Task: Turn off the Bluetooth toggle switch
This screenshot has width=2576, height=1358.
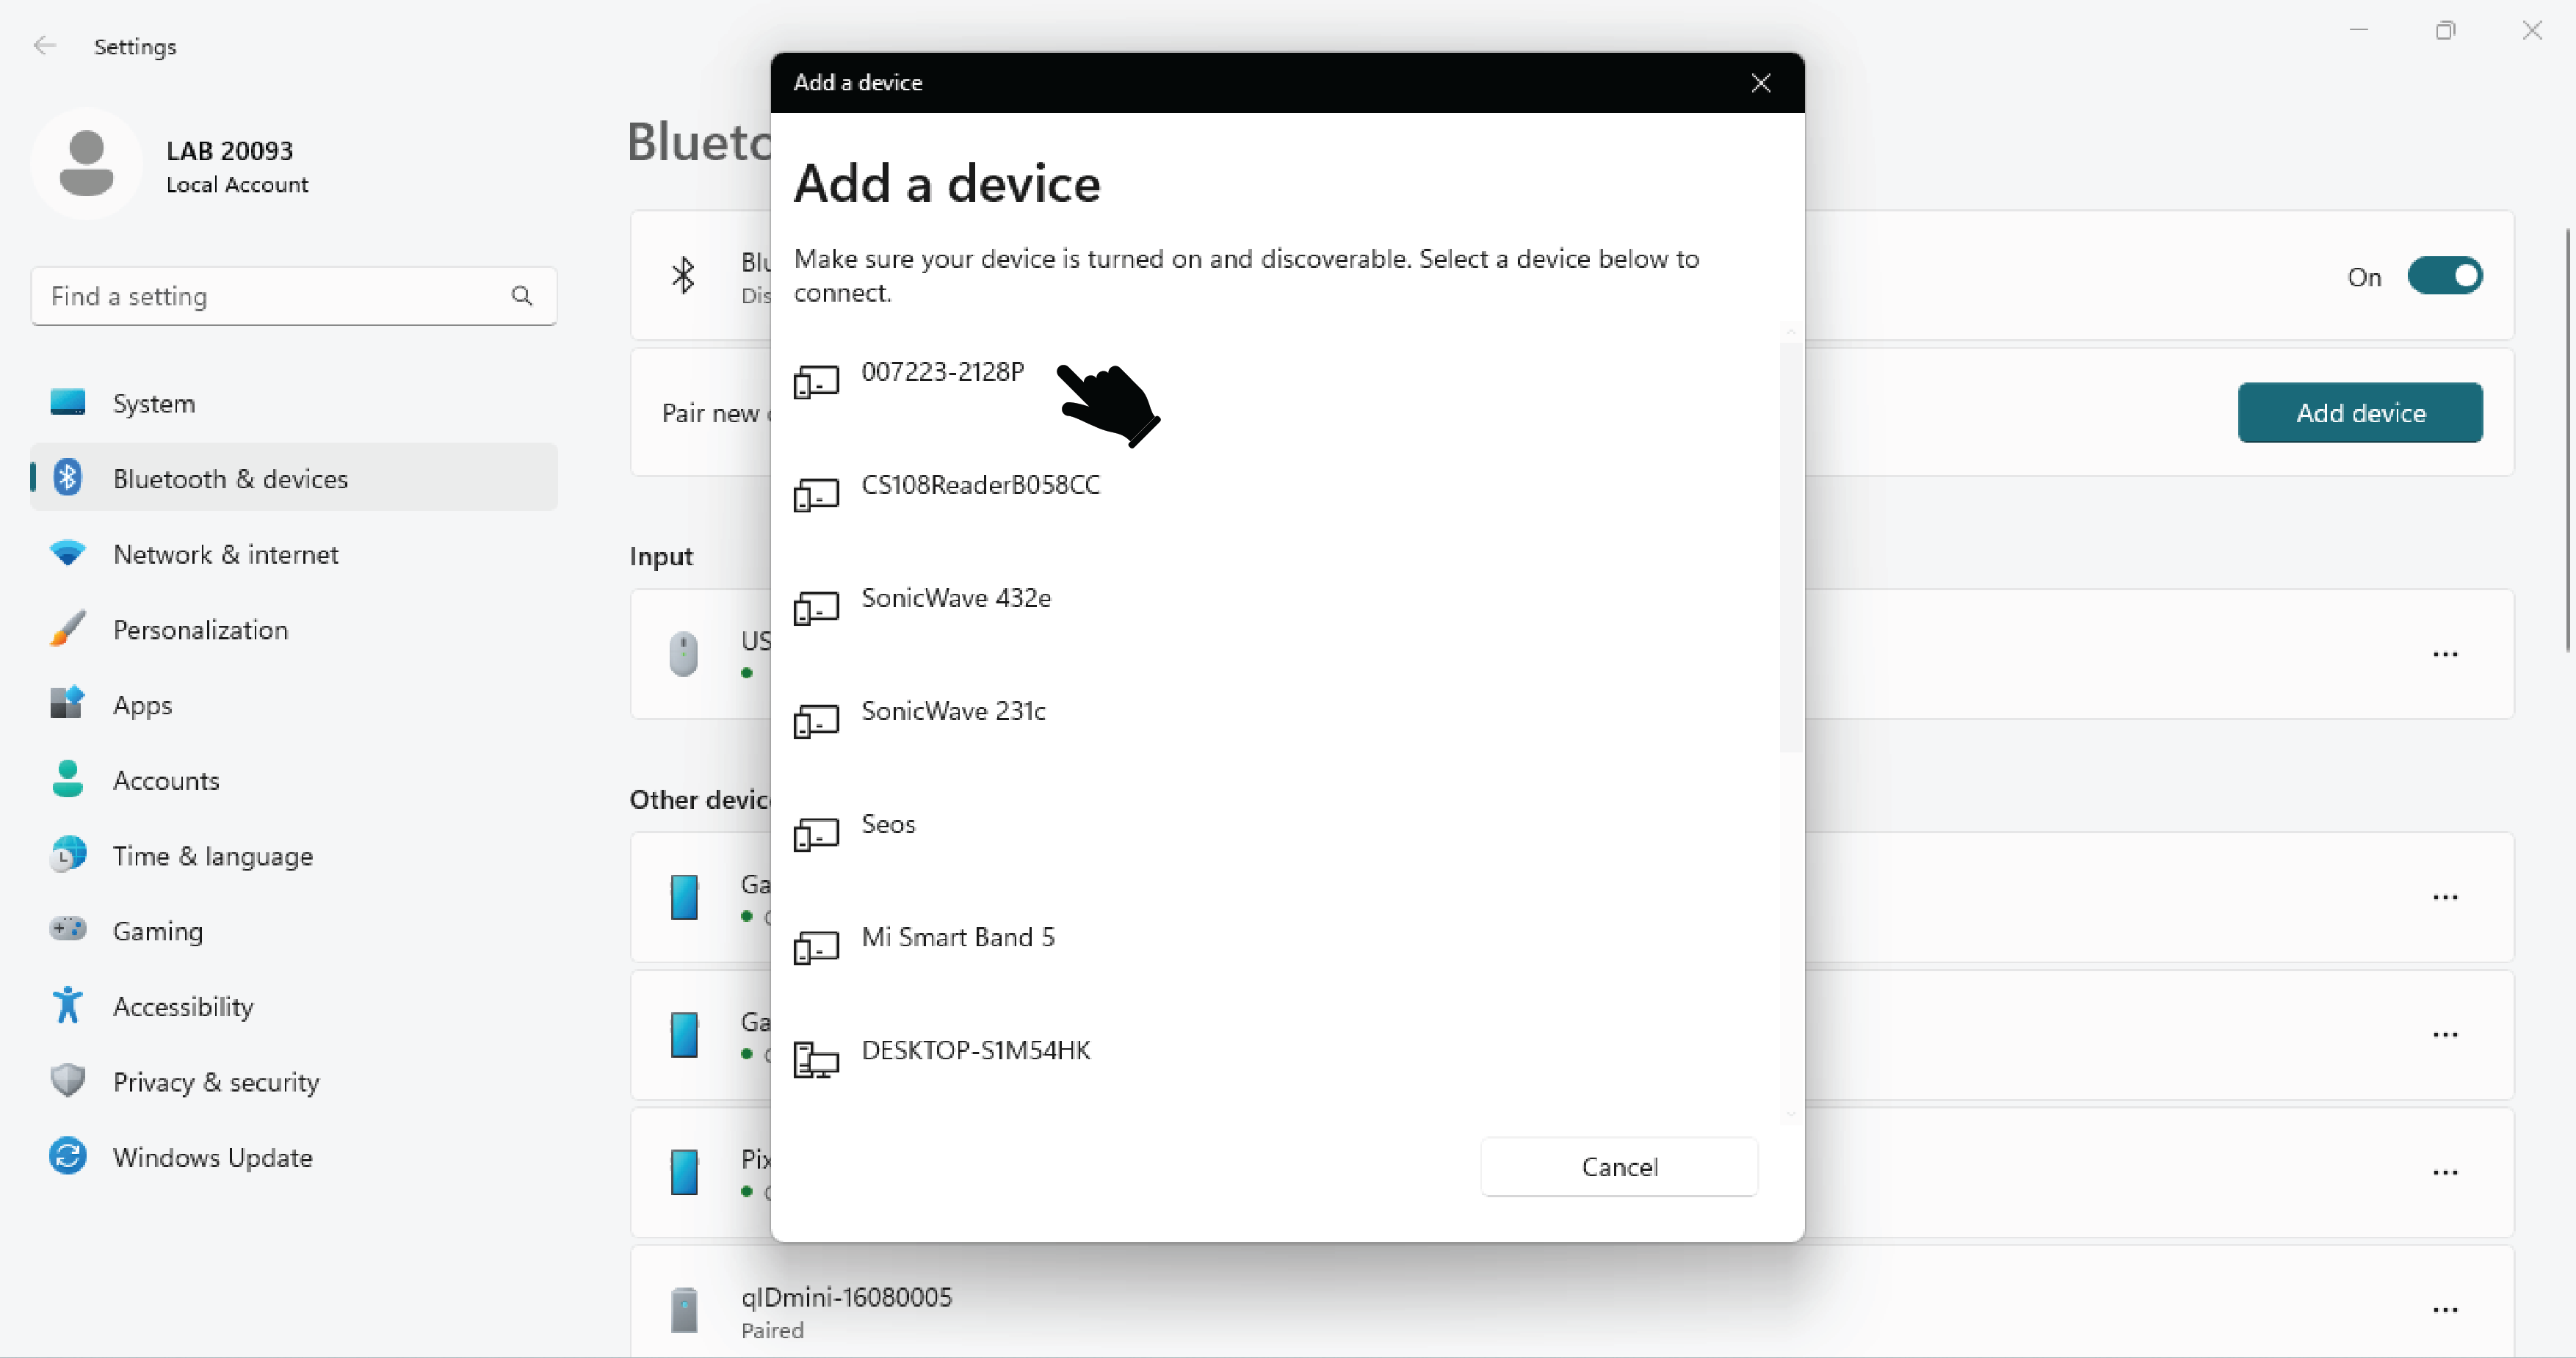Action: (2444, 276)
